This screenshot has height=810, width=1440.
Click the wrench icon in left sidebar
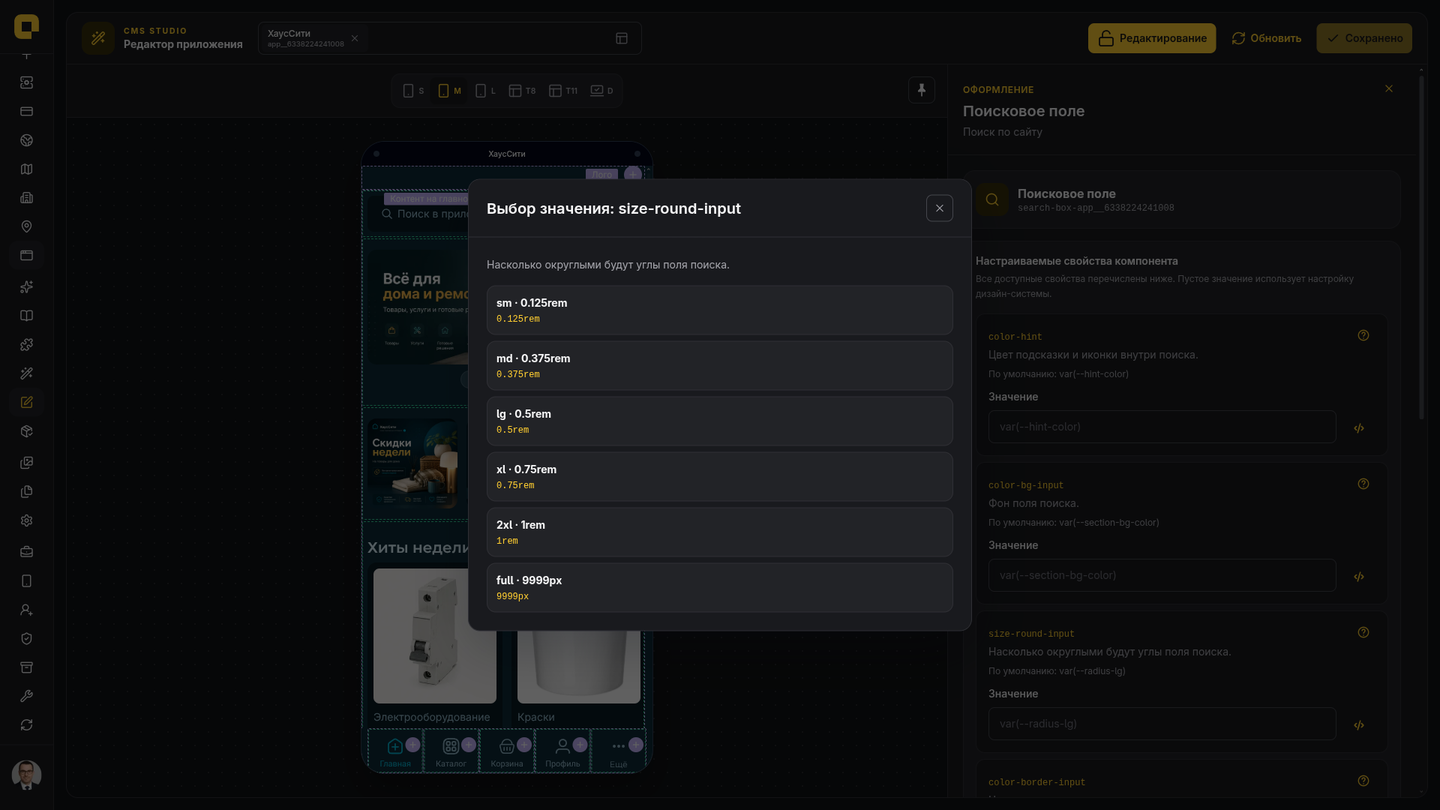27,696
